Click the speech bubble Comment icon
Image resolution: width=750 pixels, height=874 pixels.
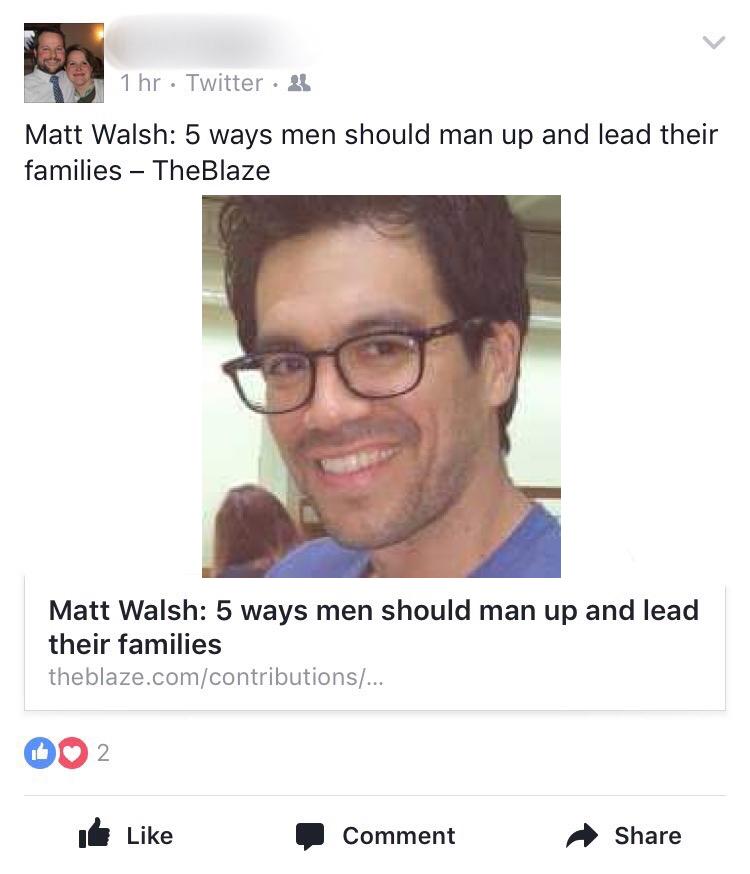pos(310,836)
